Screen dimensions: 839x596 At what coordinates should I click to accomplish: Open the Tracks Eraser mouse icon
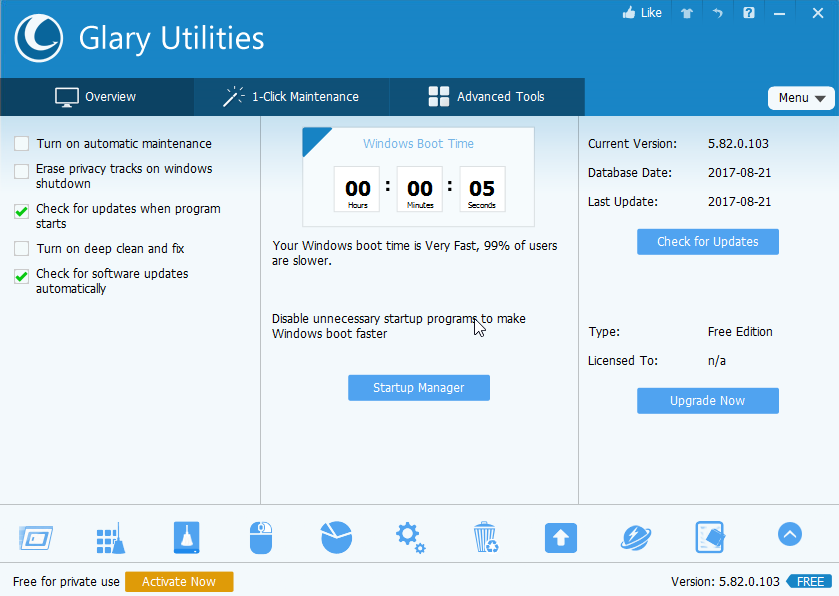pos(261,537)
